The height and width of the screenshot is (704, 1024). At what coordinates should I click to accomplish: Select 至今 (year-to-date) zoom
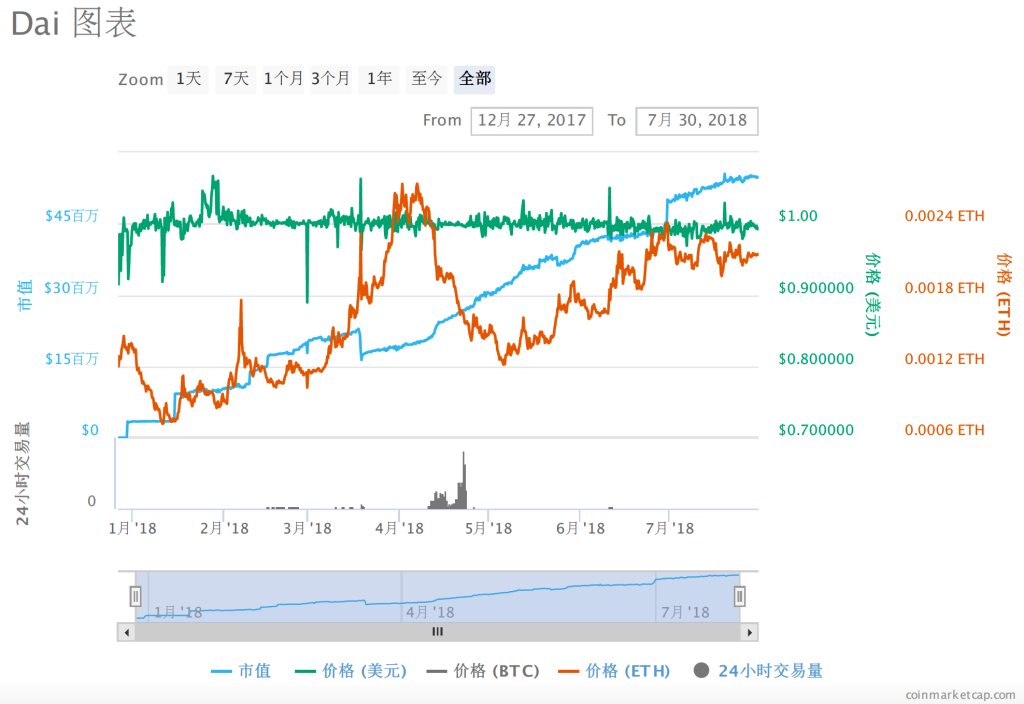coord(427,79)
